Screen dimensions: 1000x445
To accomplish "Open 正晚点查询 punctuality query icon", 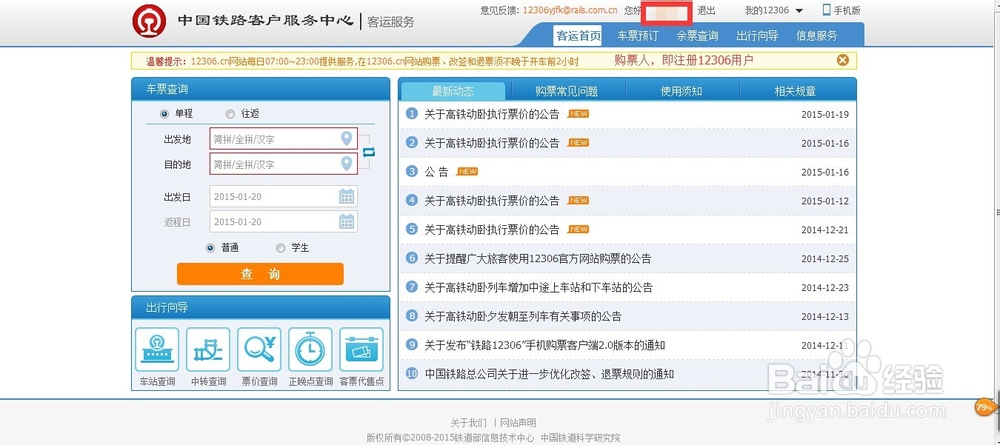I will (x=310, y=349).
